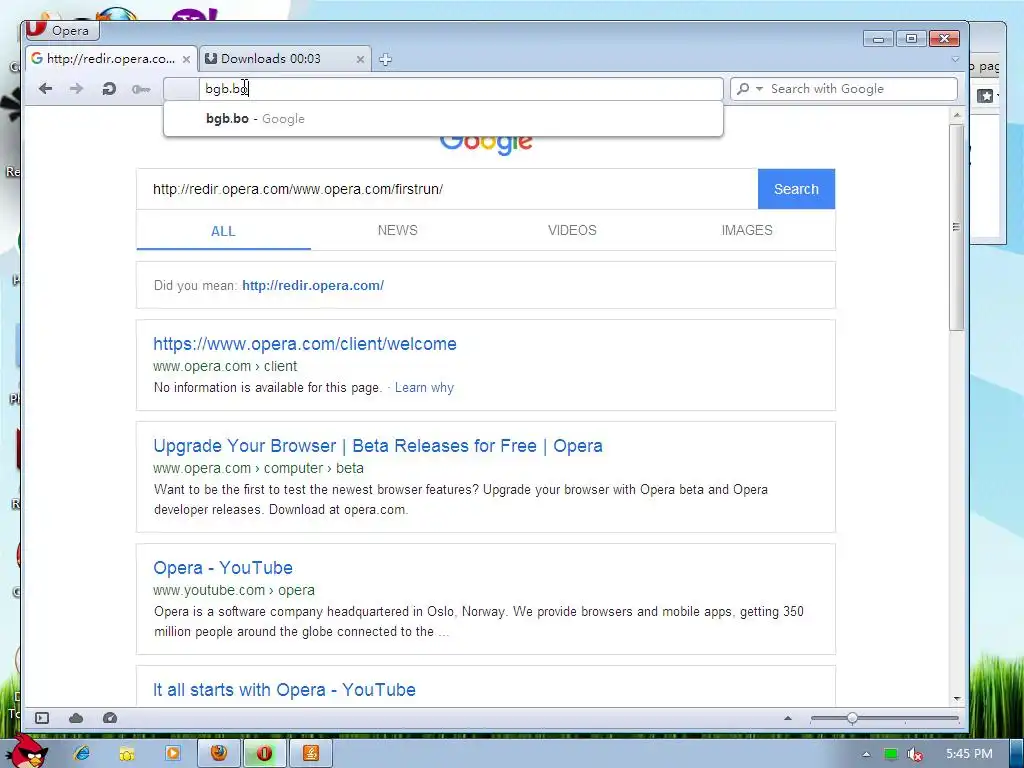Adjust the zoom slider handle
1024x768 pixels.
pyautogui.click(x=852, y=718)
